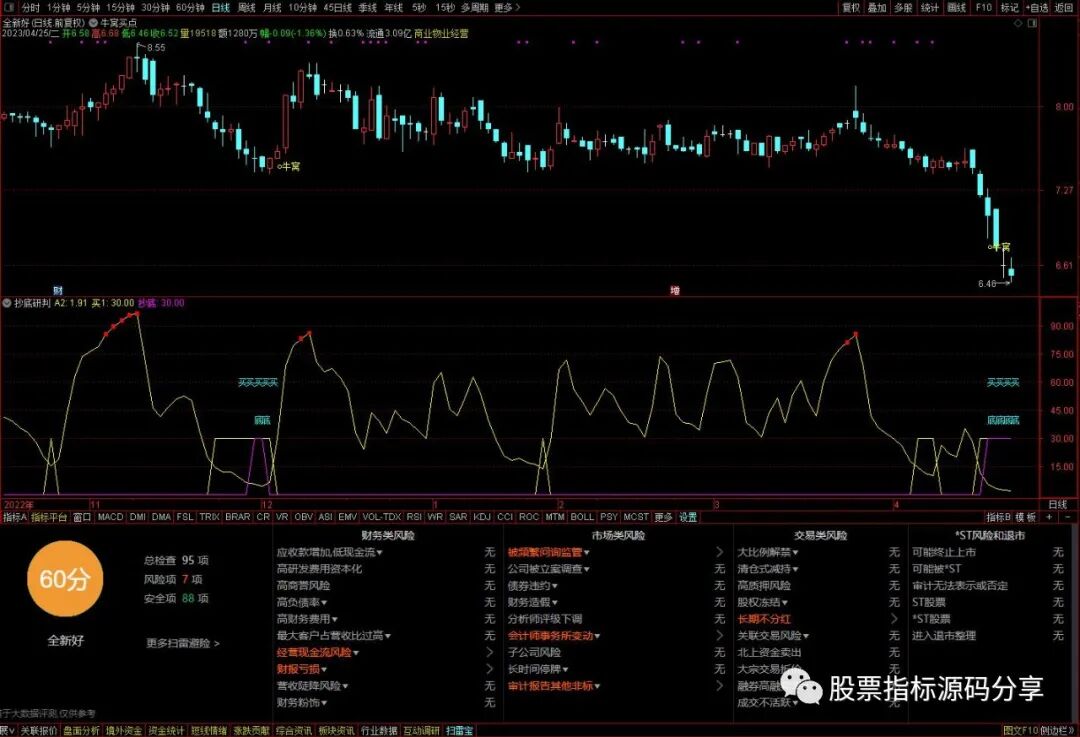The width and height of the screenshot is (1080, 737).
Task: Select the 日线 daily period
Action: pyautogui.click(x=220, y=8)
